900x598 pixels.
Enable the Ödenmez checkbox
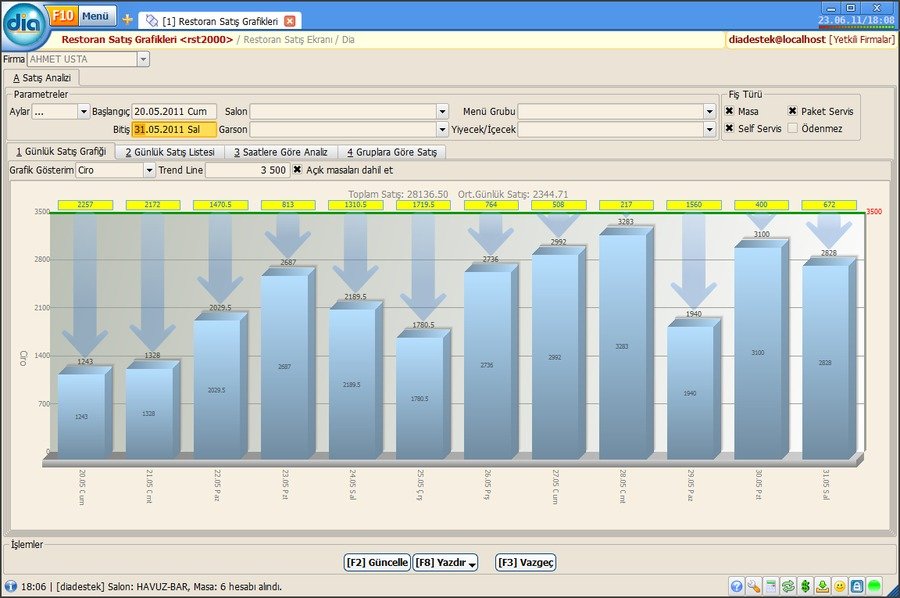[793, 128]
